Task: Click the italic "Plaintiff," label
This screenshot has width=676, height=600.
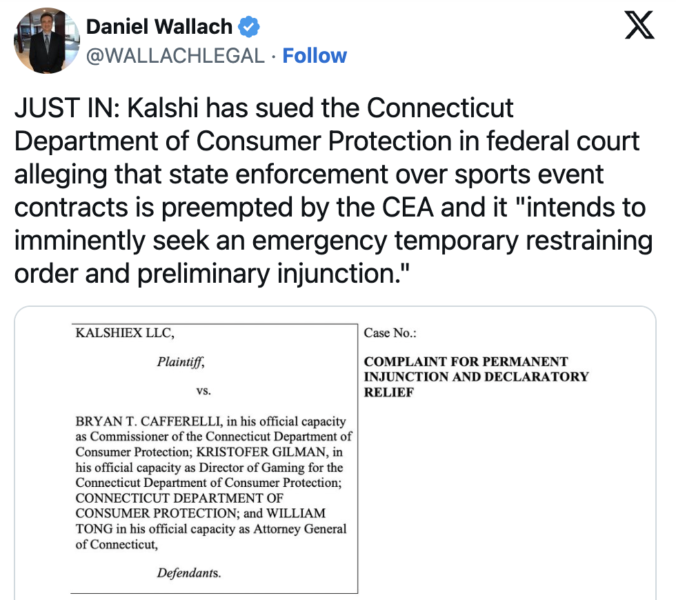Action: tap(180, 366)
